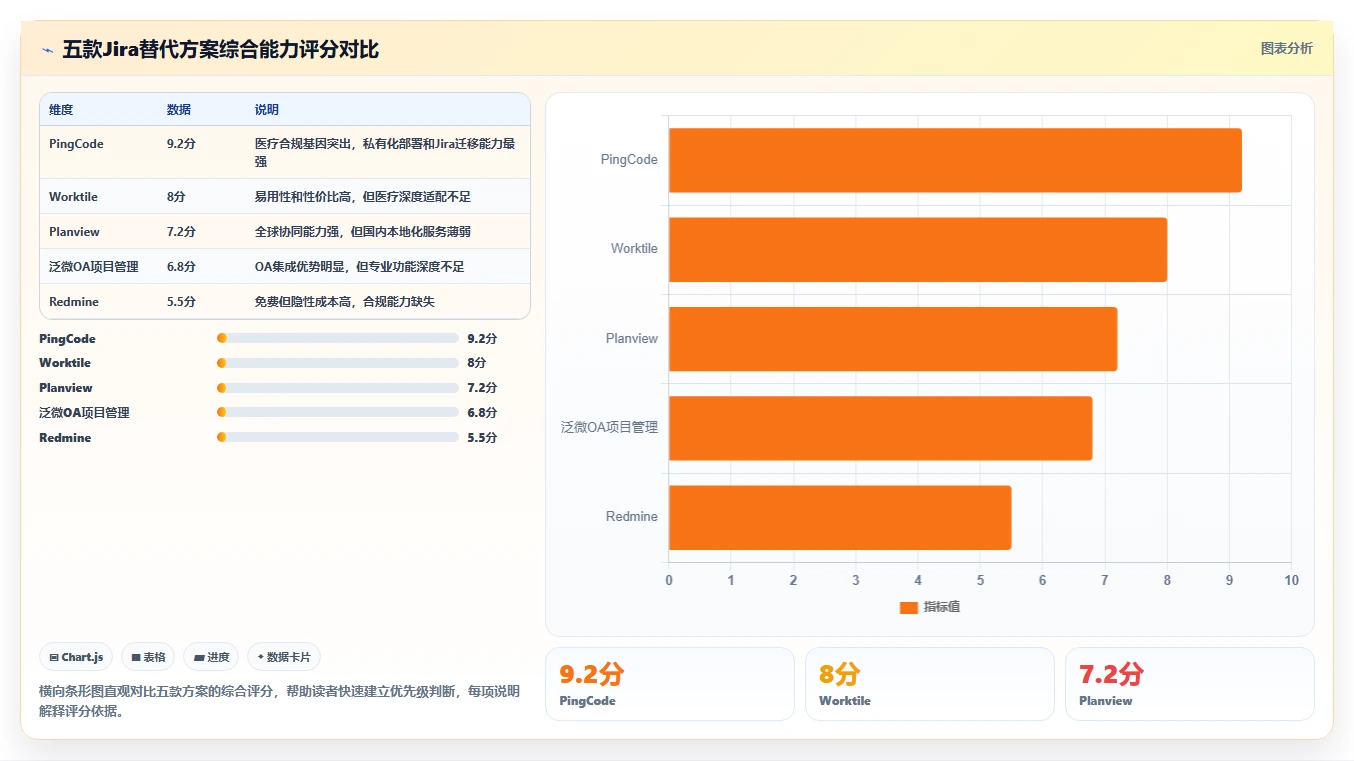Screen dimensions: 1354x761
Task: Click the Redmine label in the progress list
Action: click(x=65, y=438)
